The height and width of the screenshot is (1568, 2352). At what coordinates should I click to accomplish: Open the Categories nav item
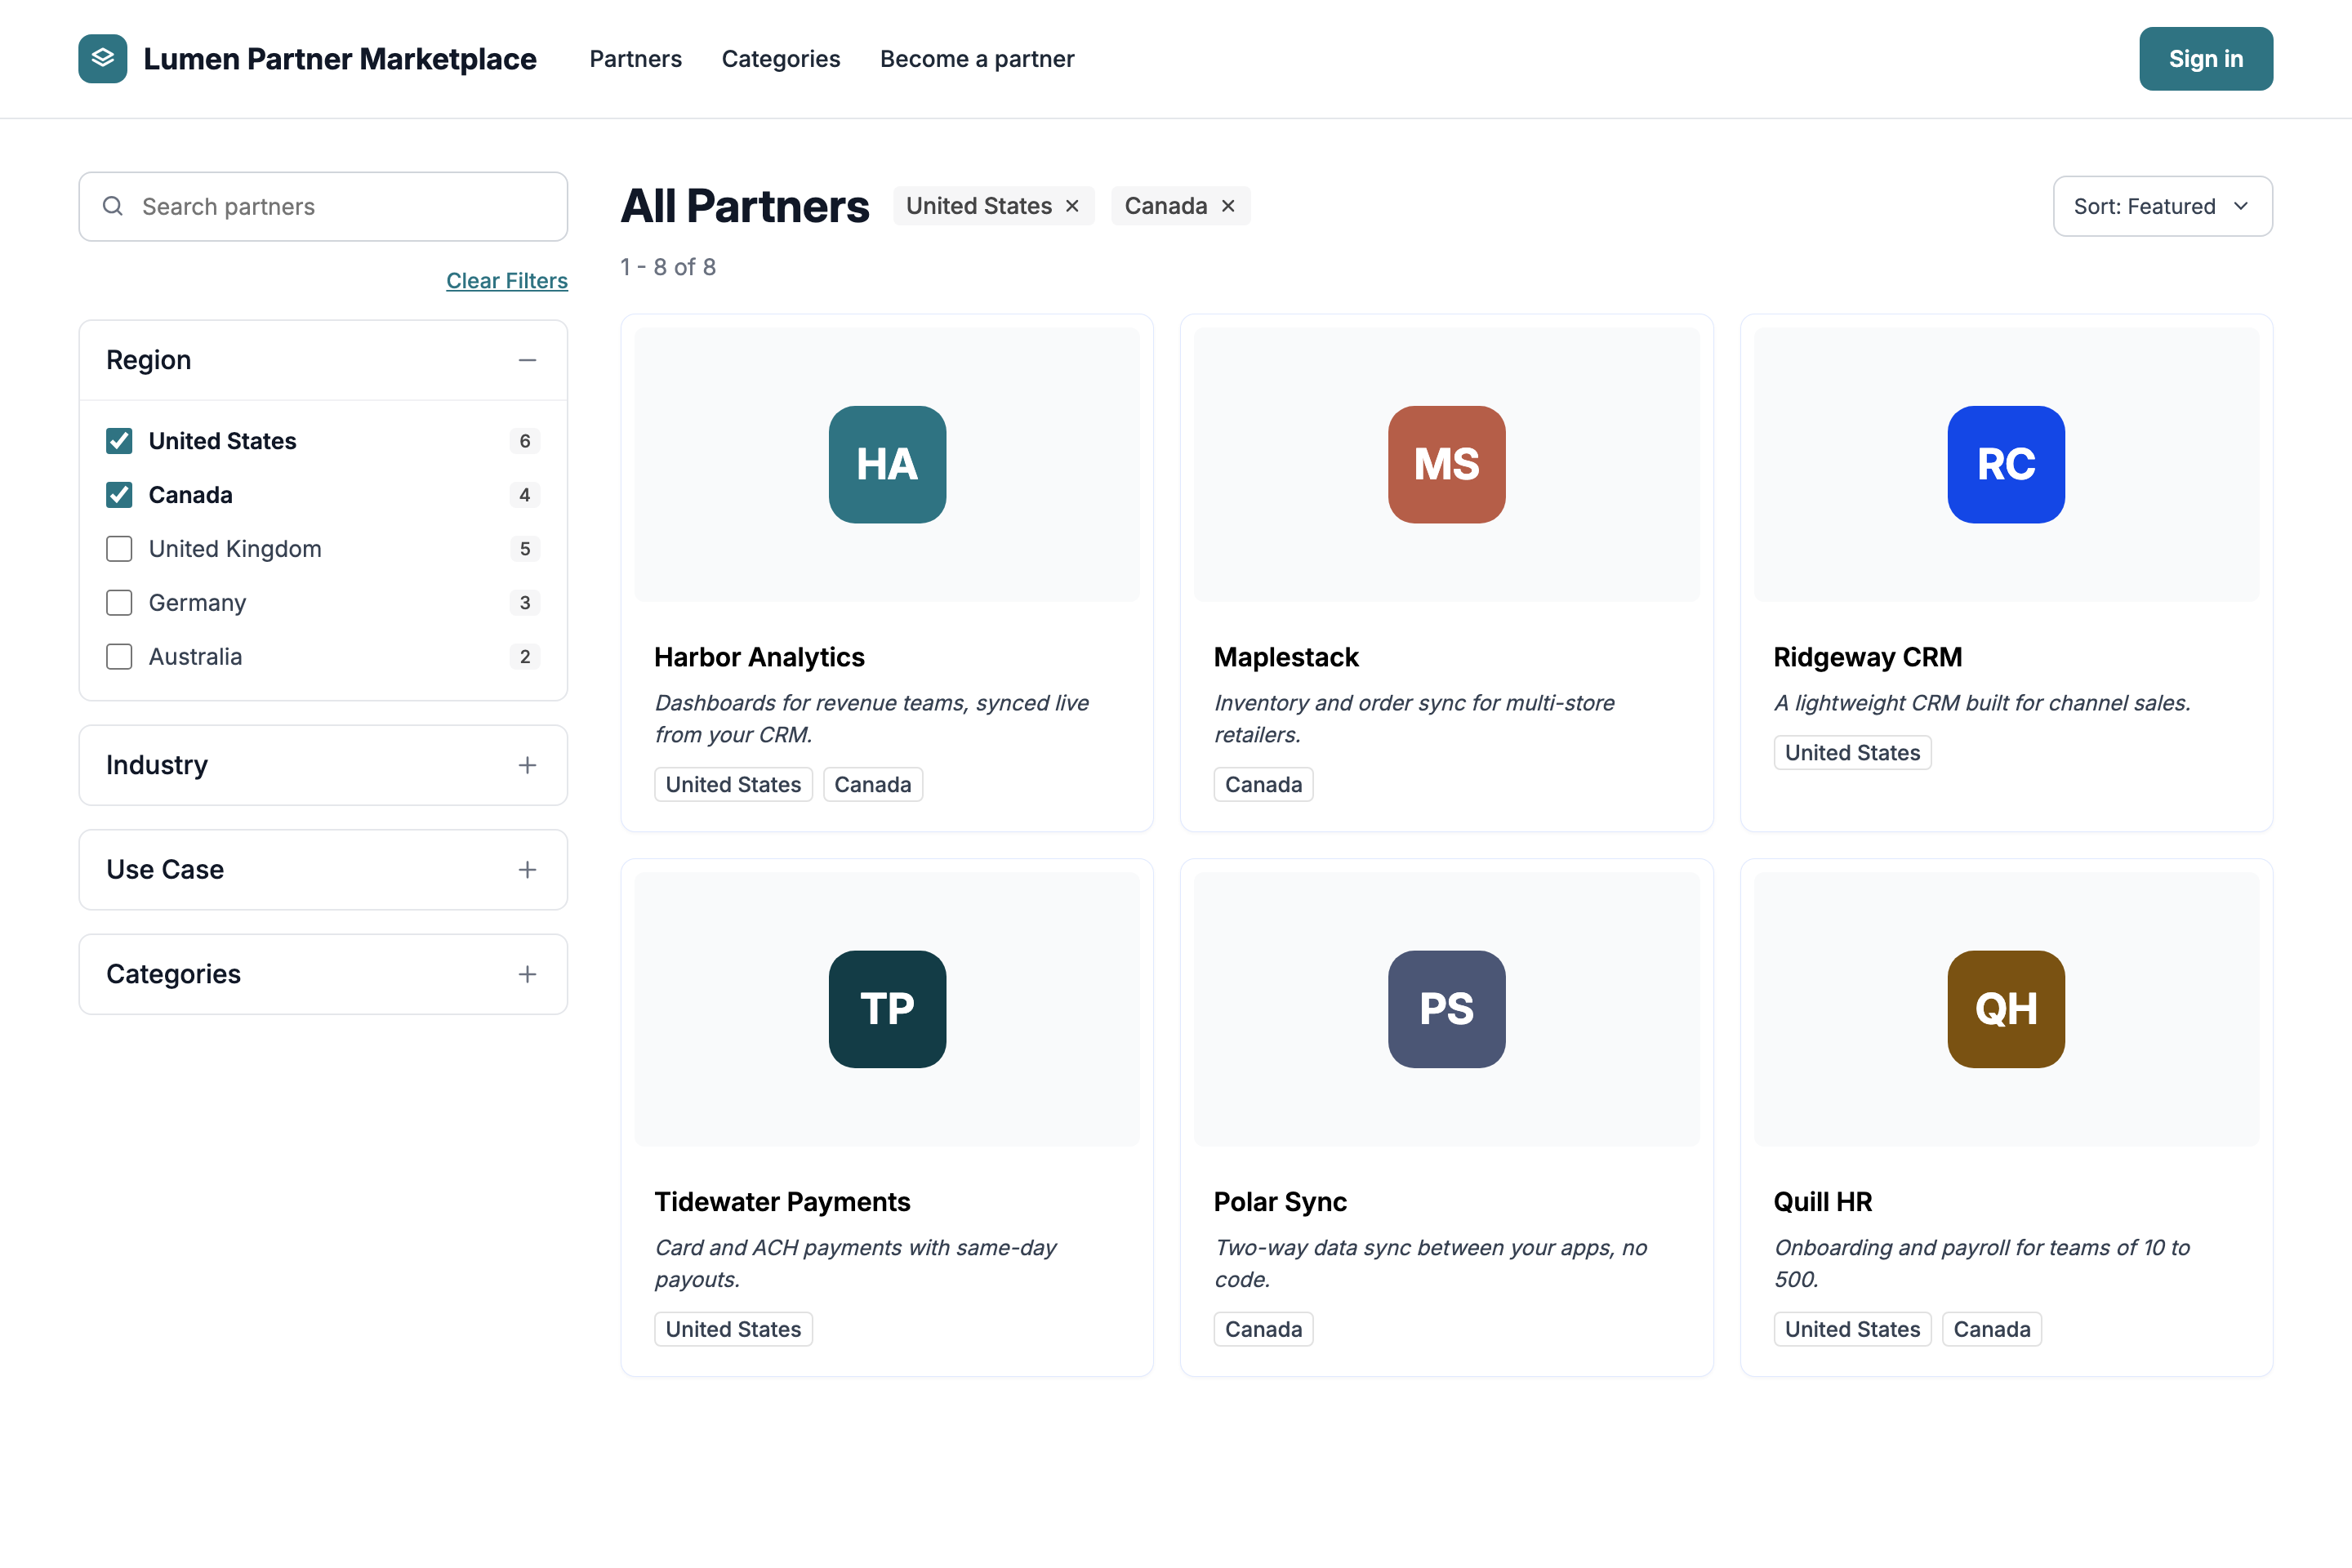[781, 59]
